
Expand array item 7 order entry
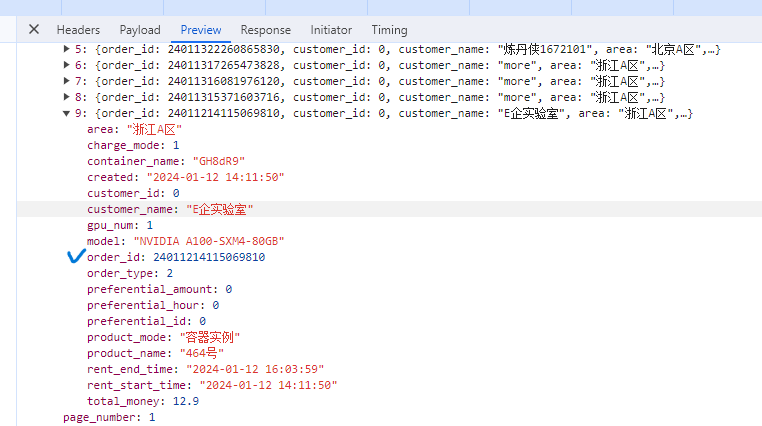point(67,81)
